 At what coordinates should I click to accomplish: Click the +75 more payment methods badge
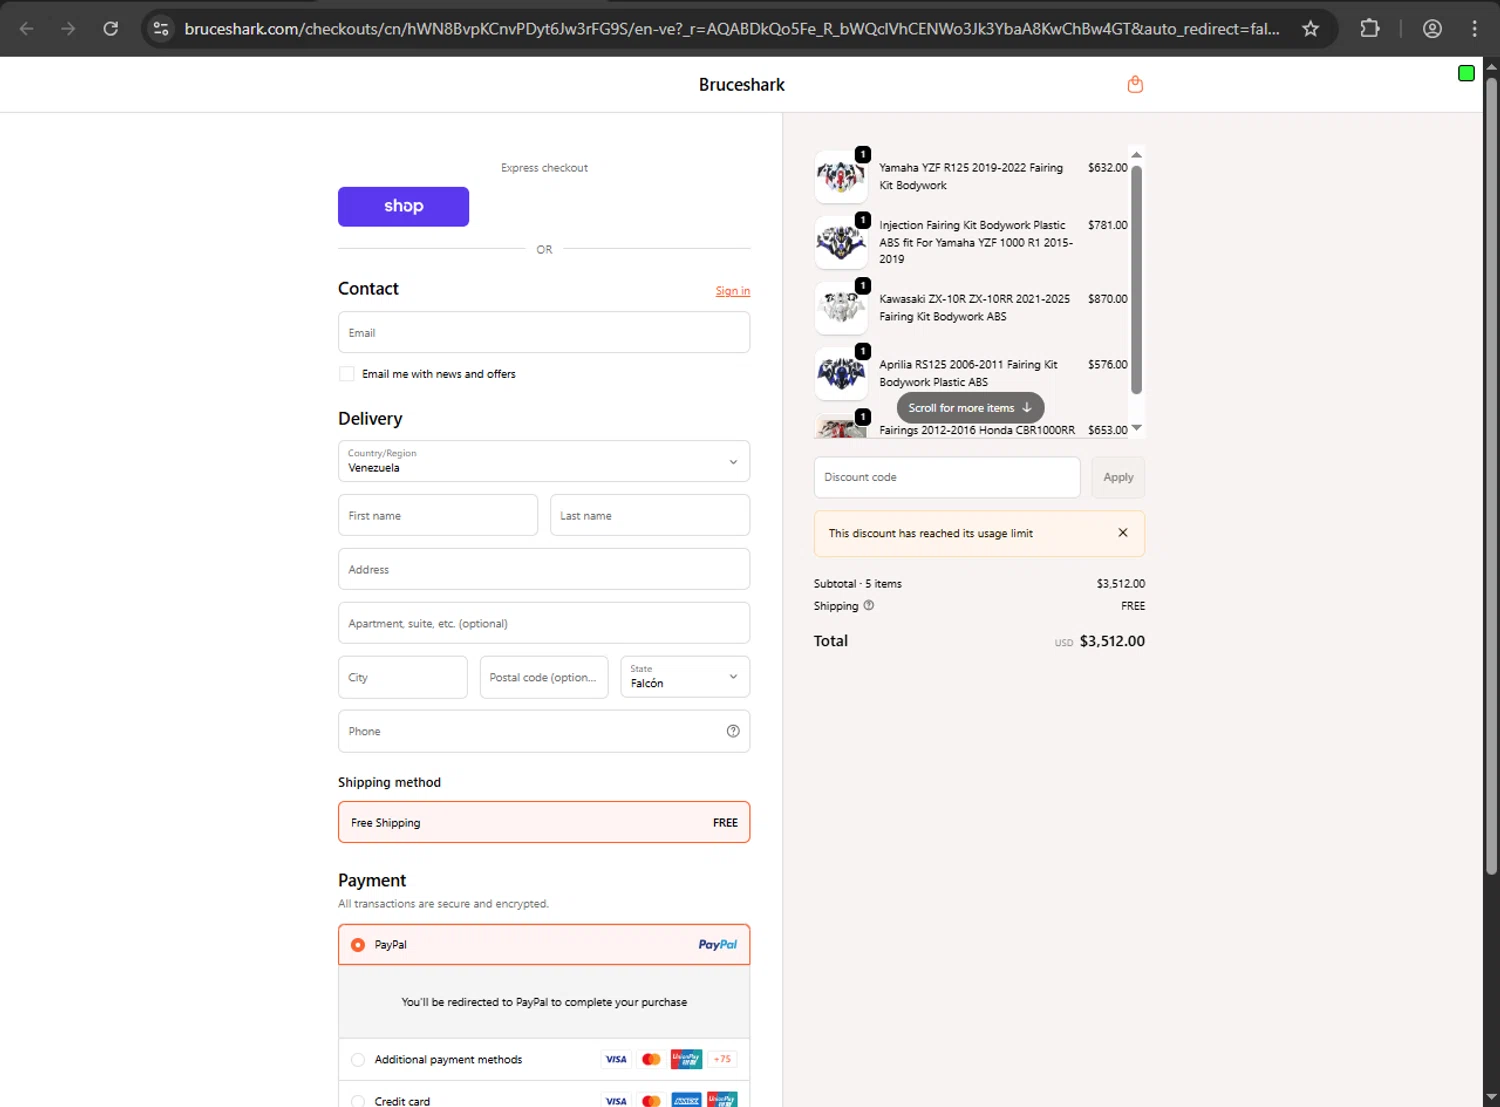coord(722,1059)
